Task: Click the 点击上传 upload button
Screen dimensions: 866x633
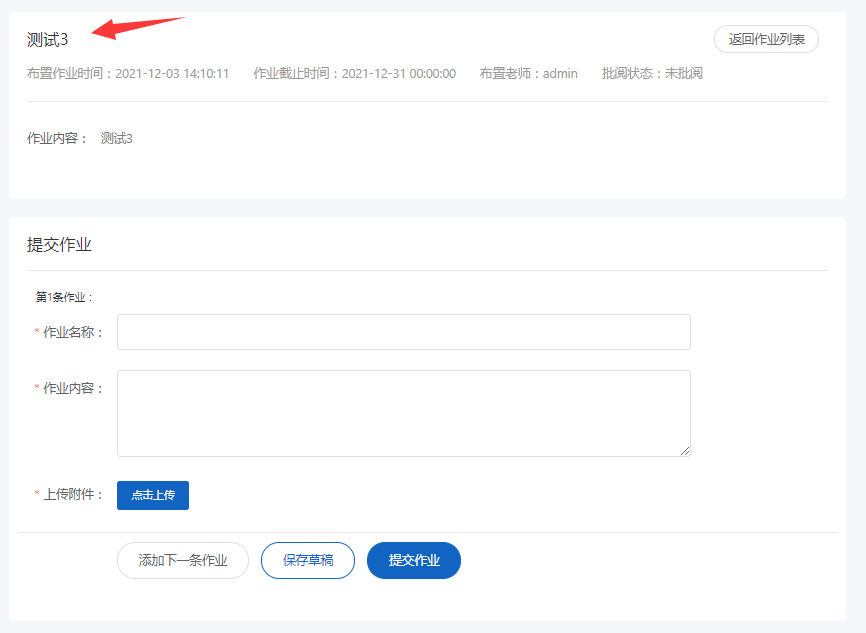Action: [153, 495]
